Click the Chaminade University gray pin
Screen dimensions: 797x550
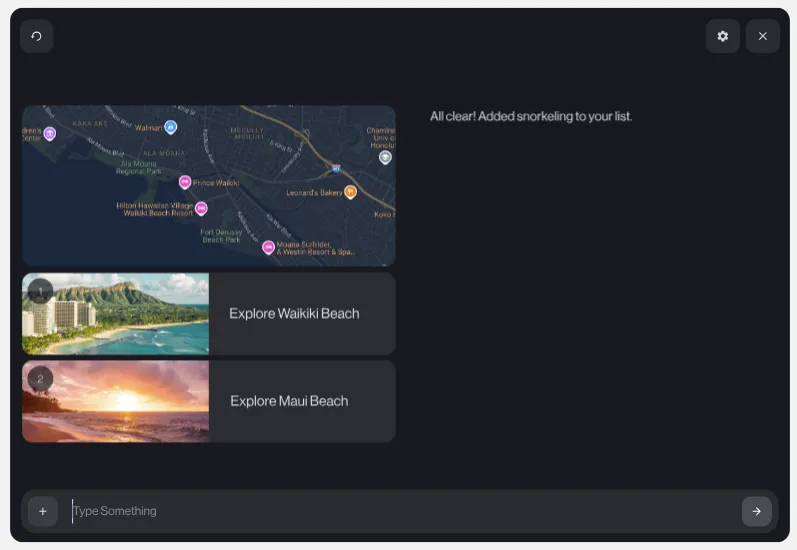tap(385, 157)
